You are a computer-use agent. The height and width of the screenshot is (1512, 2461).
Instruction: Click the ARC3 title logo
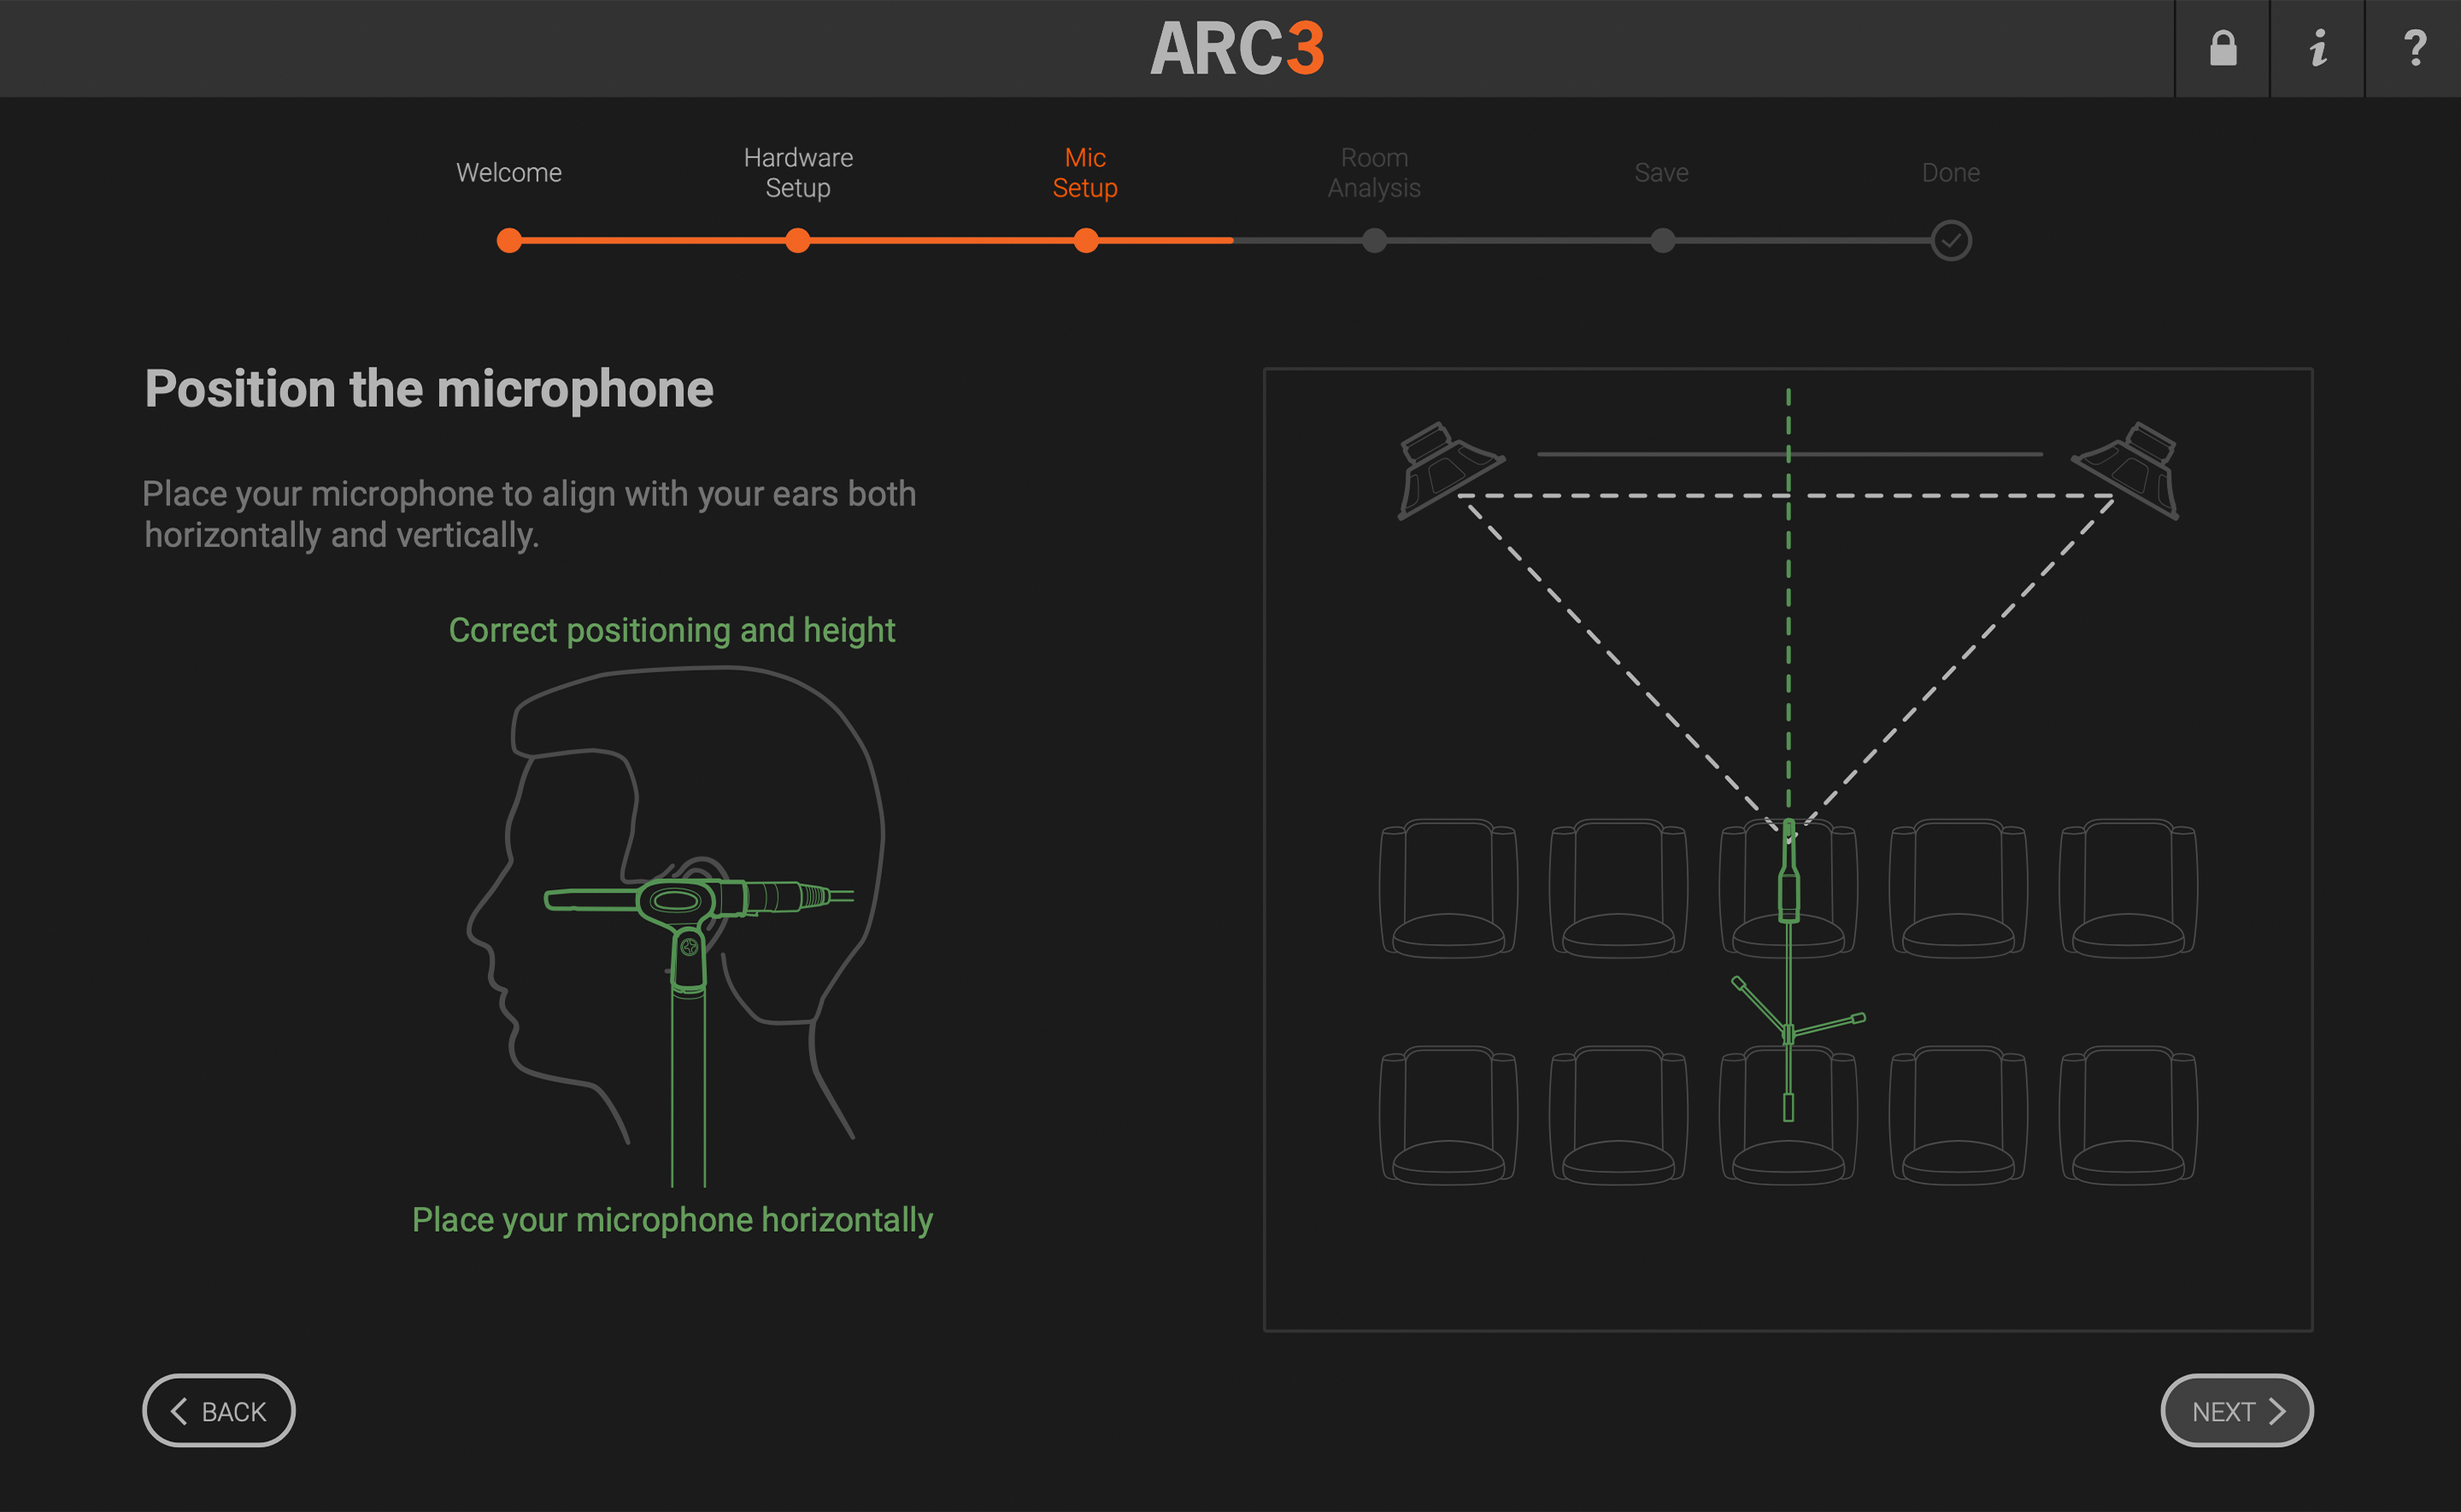(x=1238, y=48)
